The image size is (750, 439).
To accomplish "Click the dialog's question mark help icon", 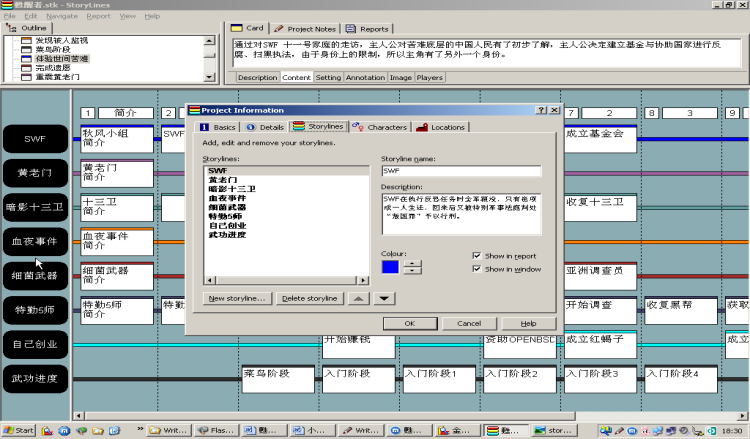I will 541,110.
